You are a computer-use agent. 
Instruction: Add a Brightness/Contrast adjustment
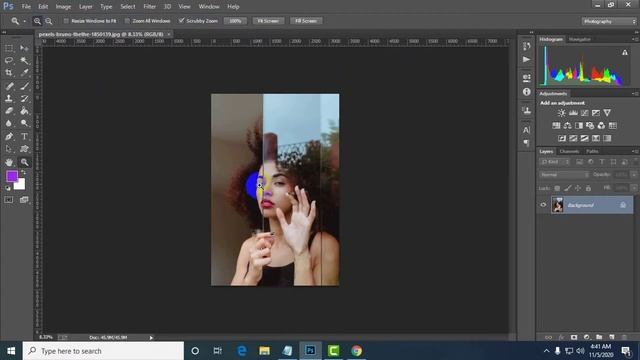pos(562,113)
